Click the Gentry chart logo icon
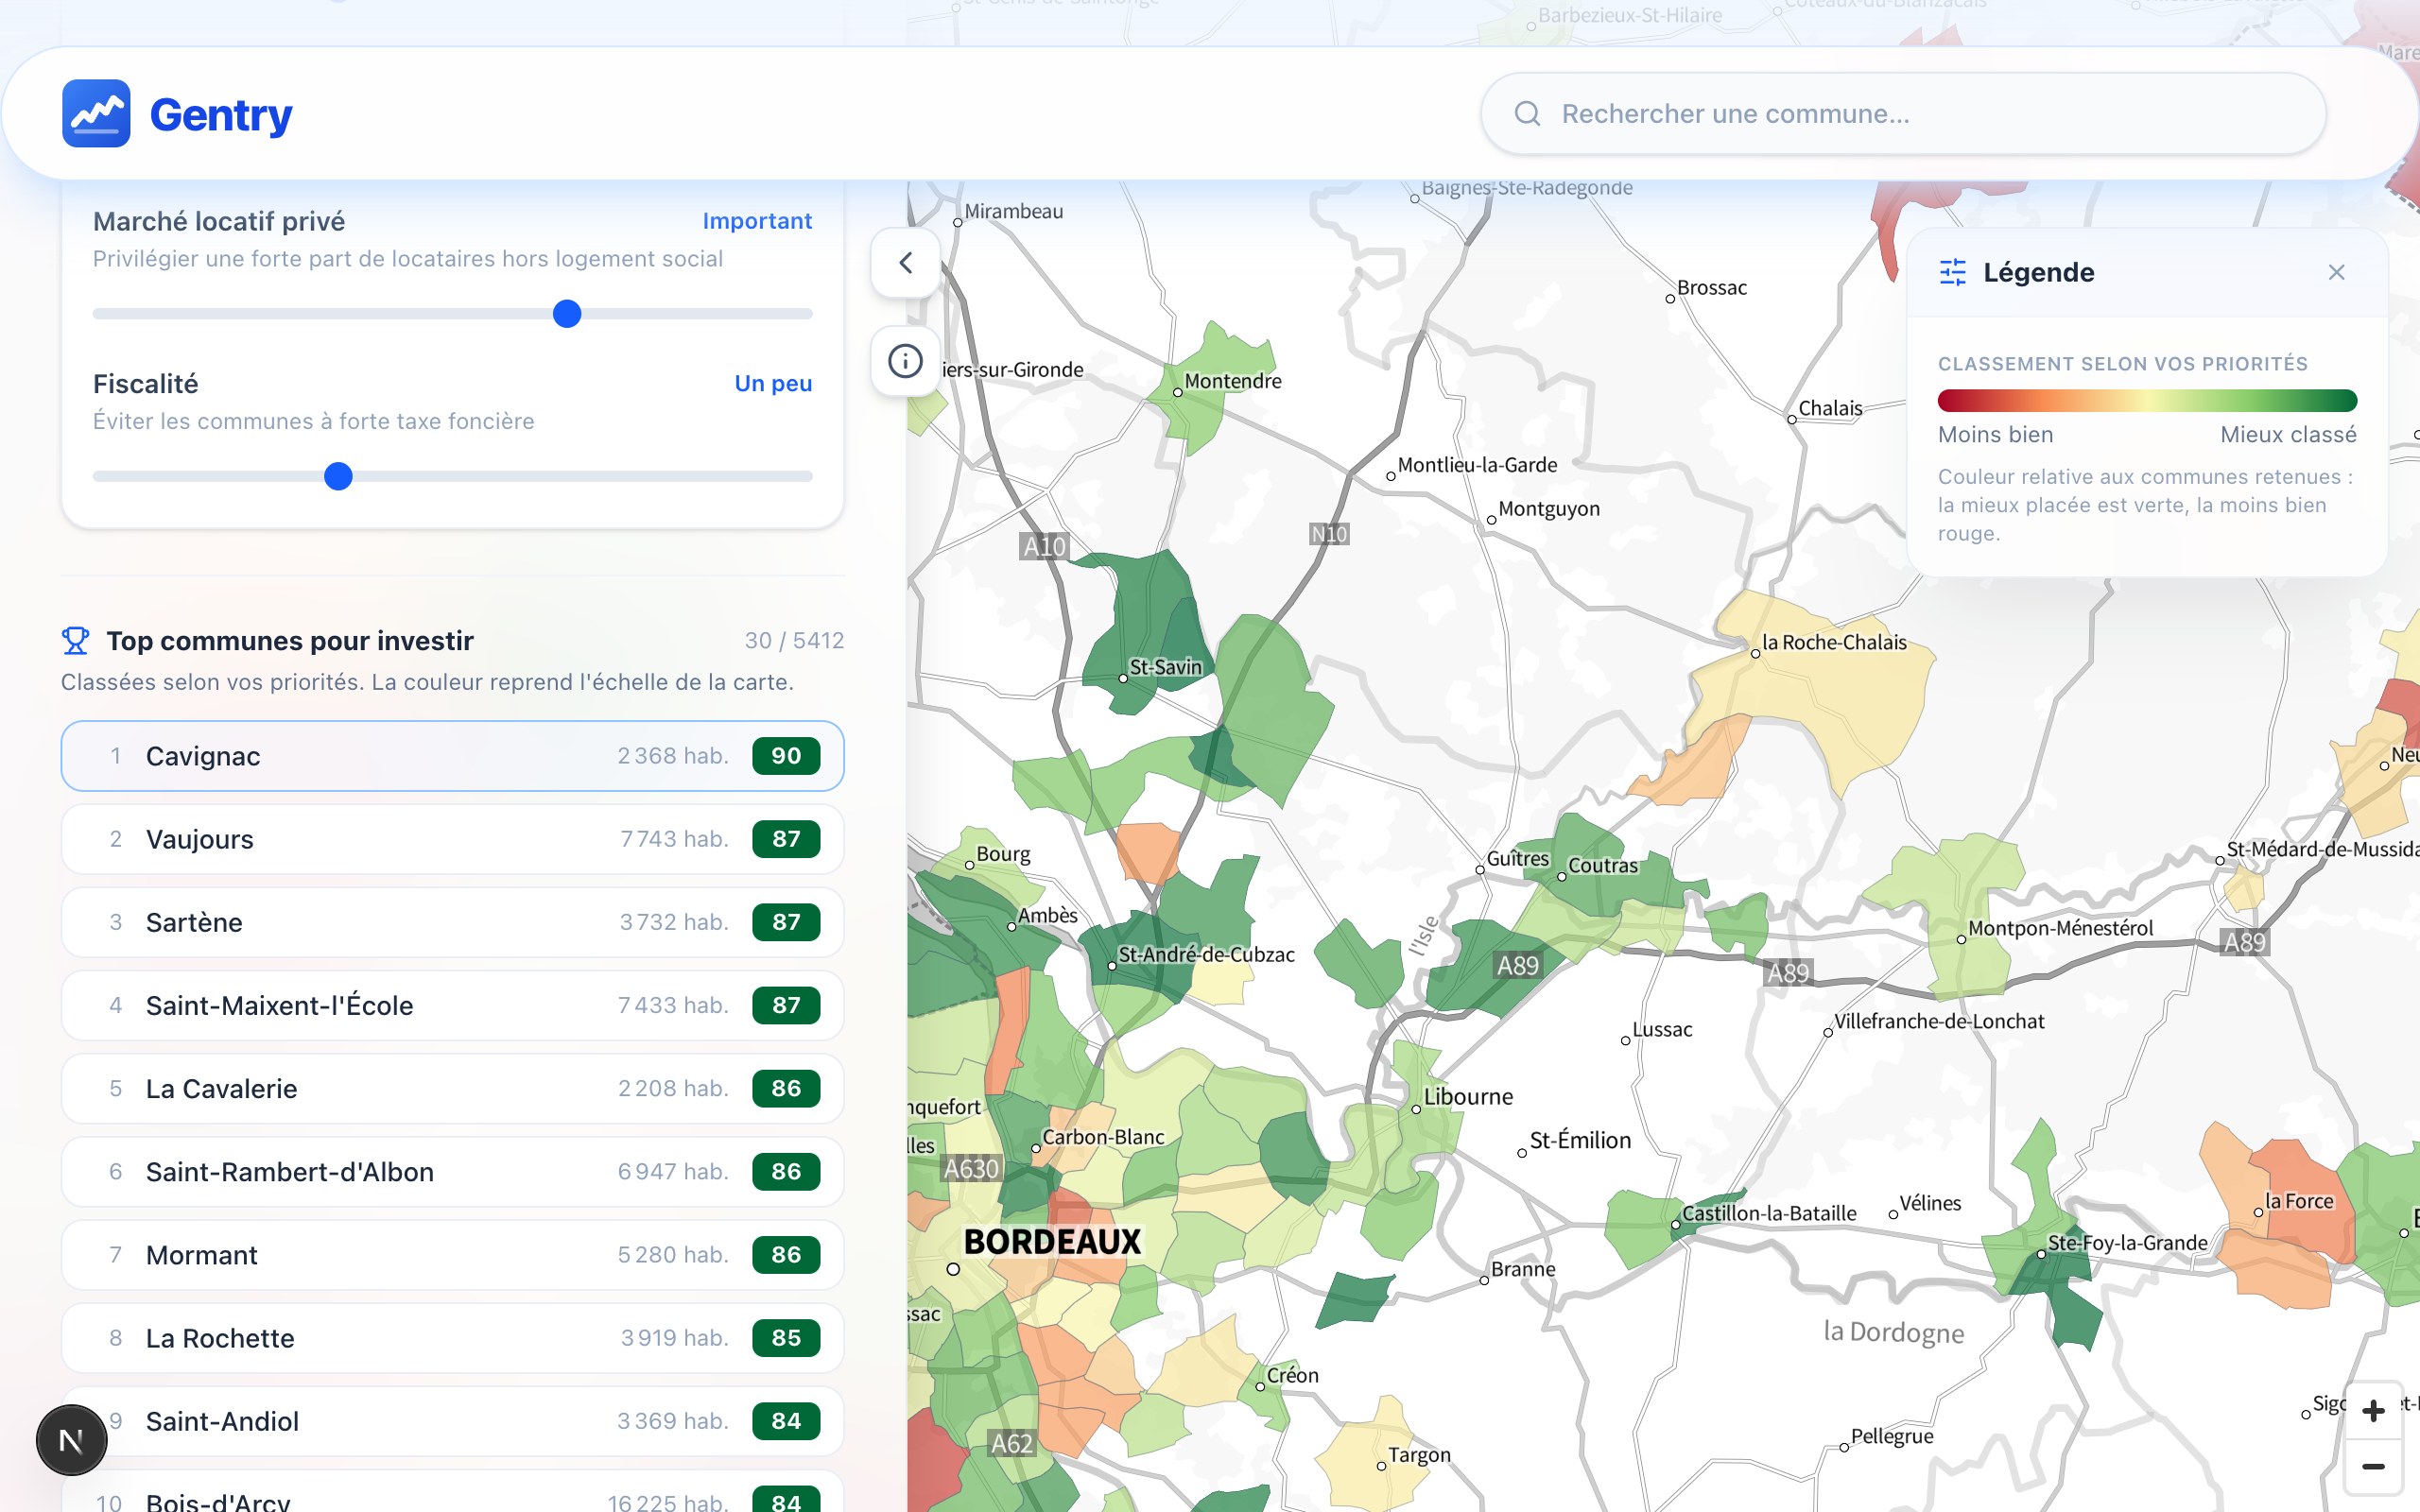The width and height of the screenshot is (2420, 1512). pyautogui.click(x=96, y=113)
